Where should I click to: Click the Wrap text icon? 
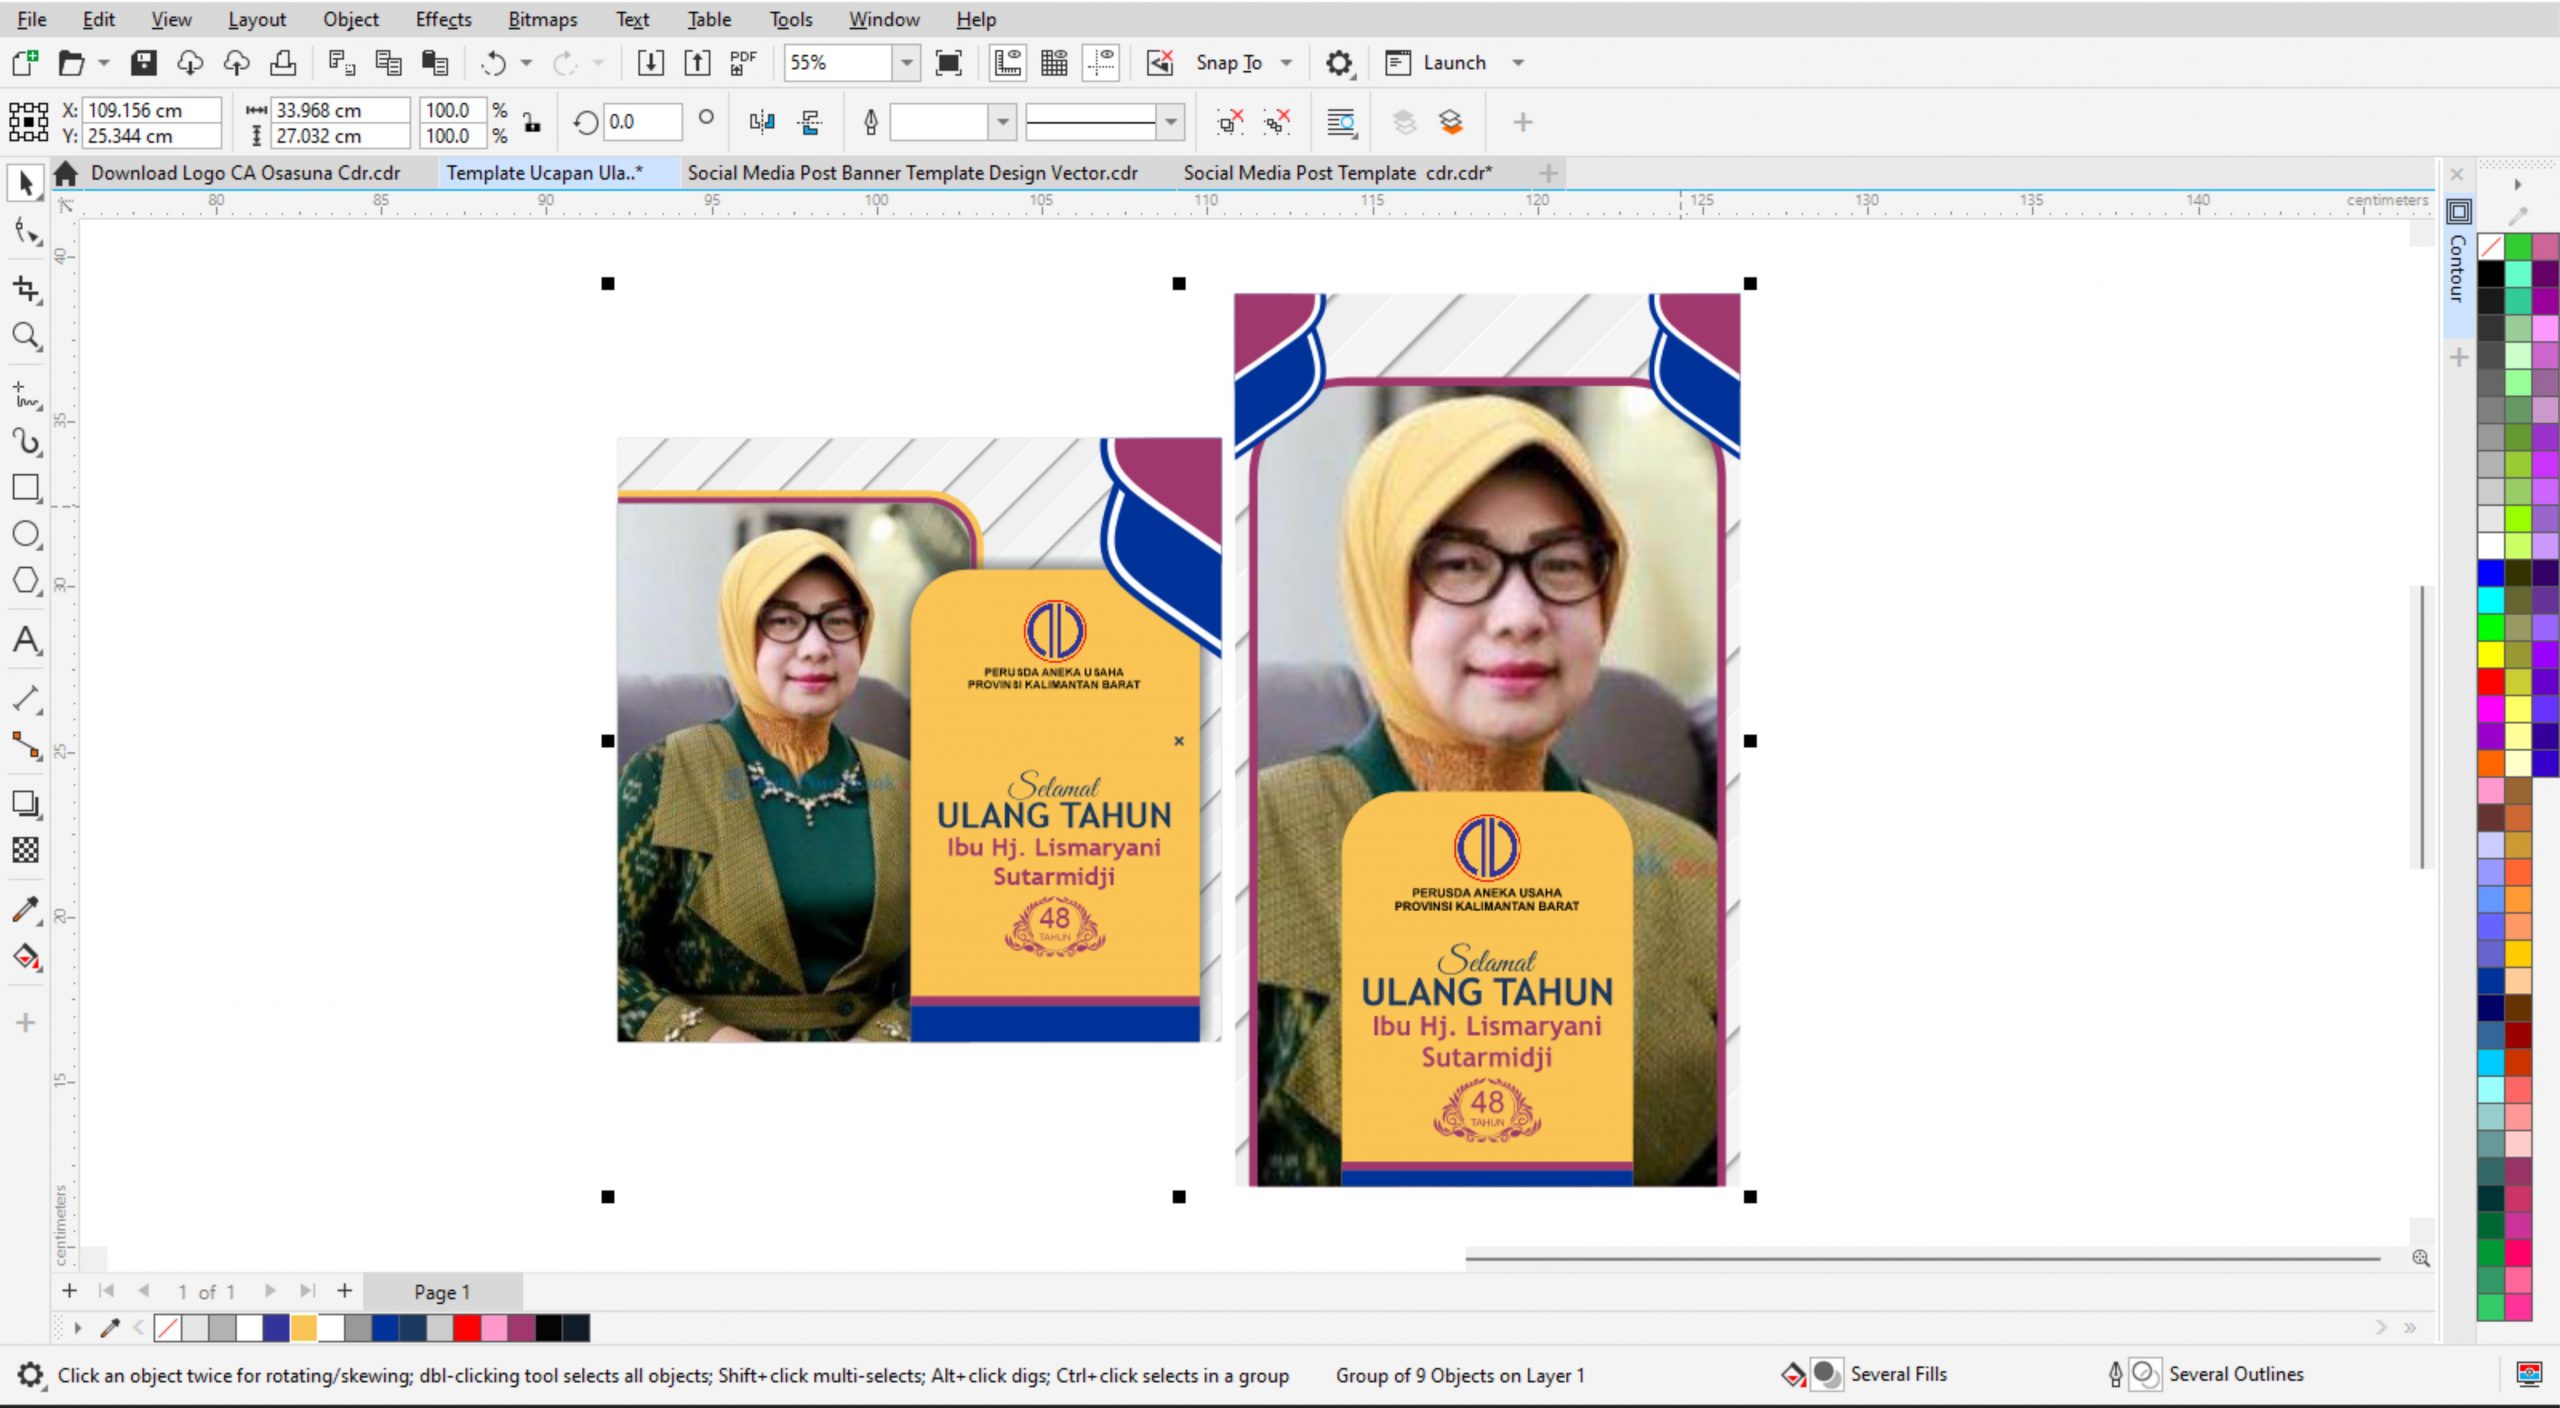click(x=1341, y=122)
